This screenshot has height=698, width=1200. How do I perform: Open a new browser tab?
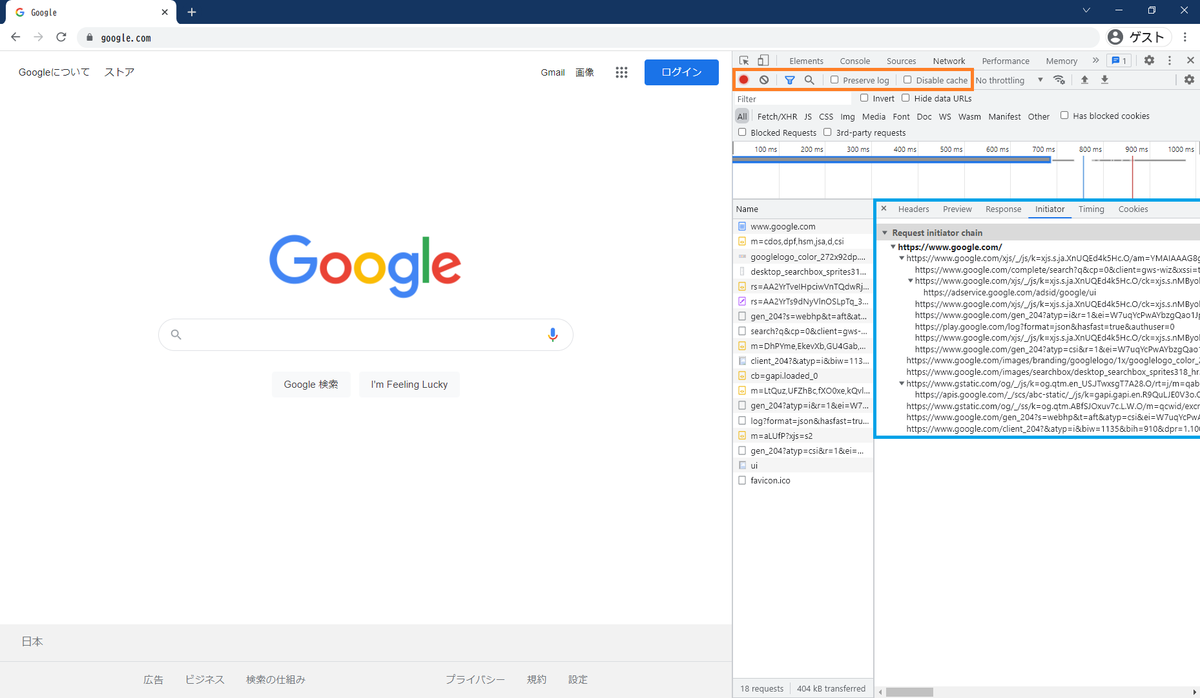[x=192, y=12]
